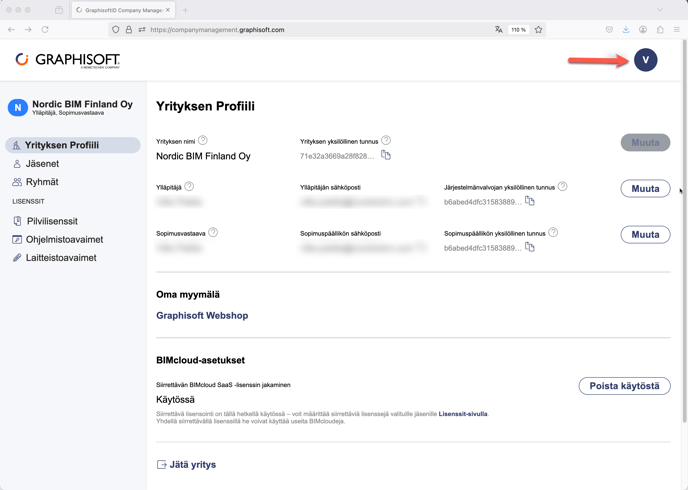Open the Lisenssit-sivulla link

pos(463,414)
